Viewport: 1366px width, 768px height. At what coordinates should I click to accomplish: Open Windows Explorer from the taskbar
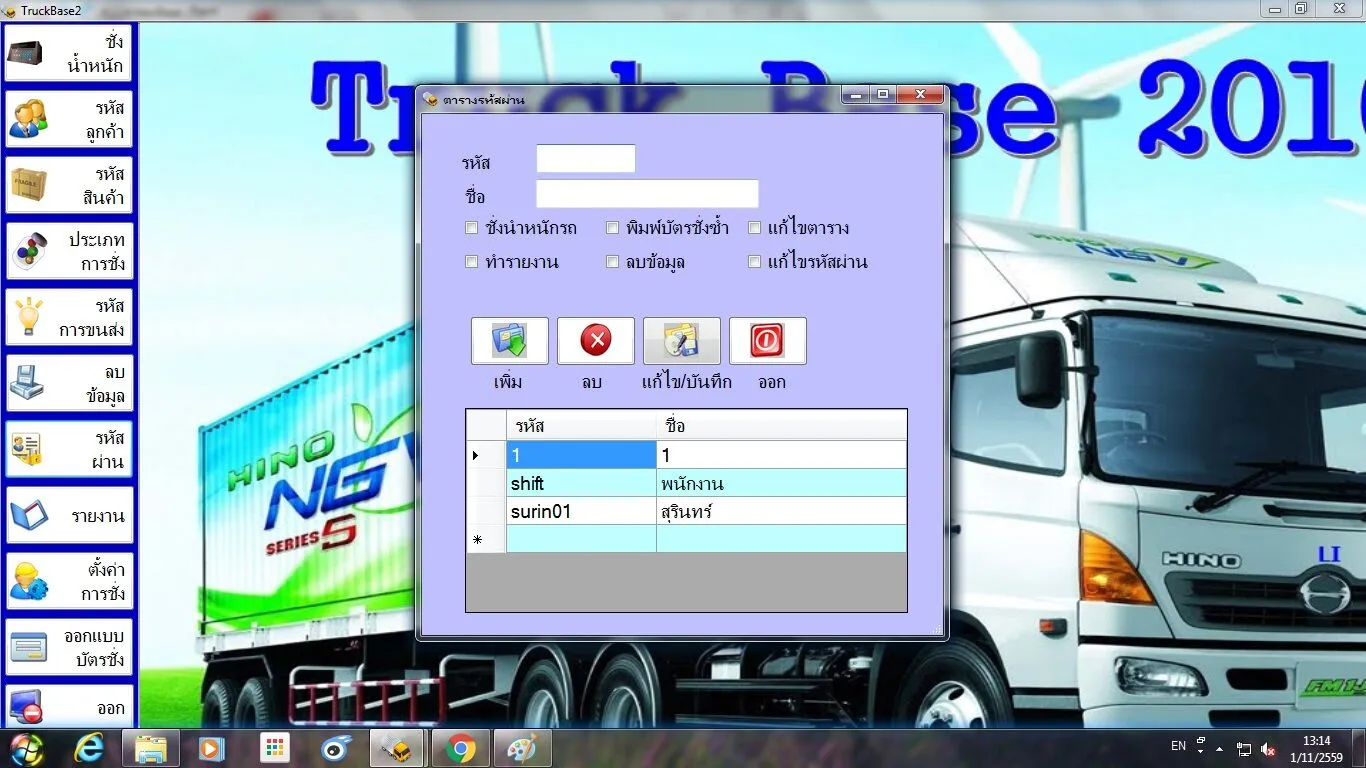click(x=151, y=748)
